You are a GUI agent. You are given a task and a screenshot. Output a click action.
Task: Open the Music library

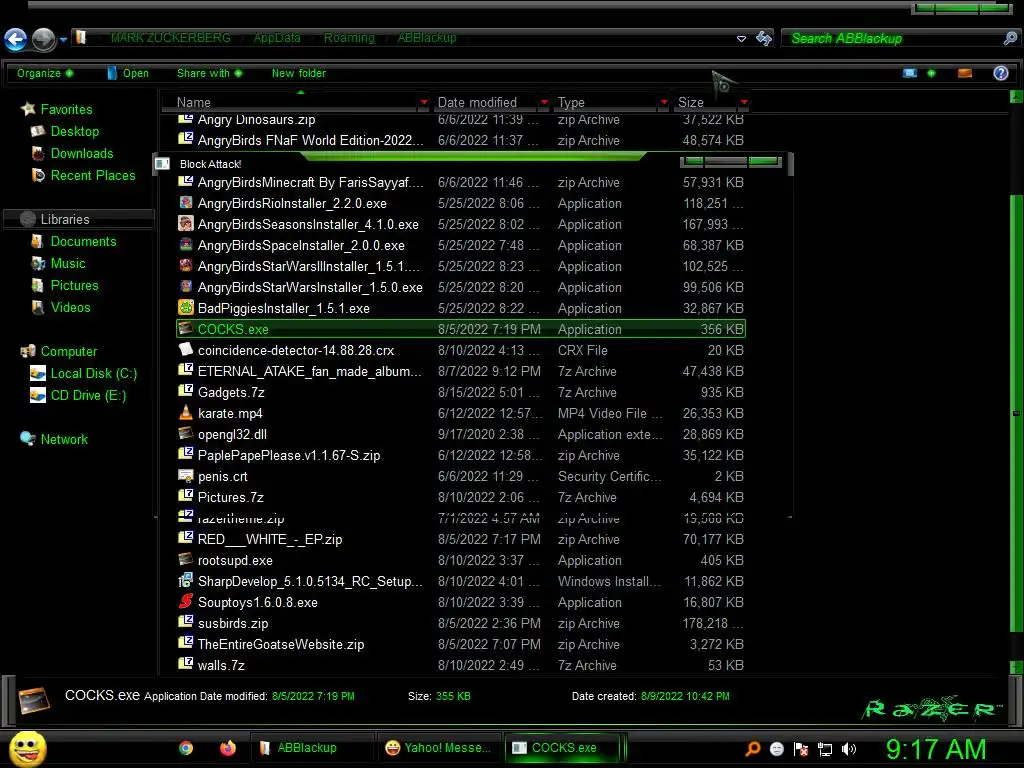(59, 264)
